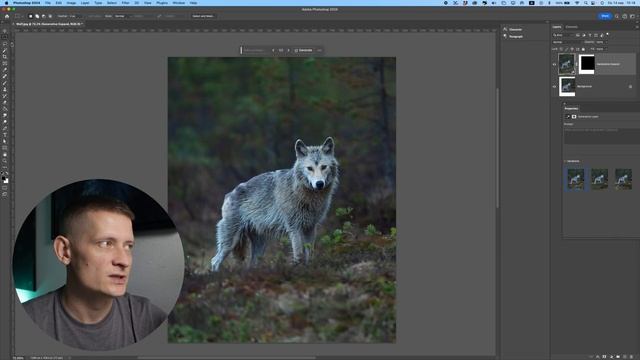Click the layer mask link icon
The height and width of the screenshot is (360, 640).
(x=576, y=64)
